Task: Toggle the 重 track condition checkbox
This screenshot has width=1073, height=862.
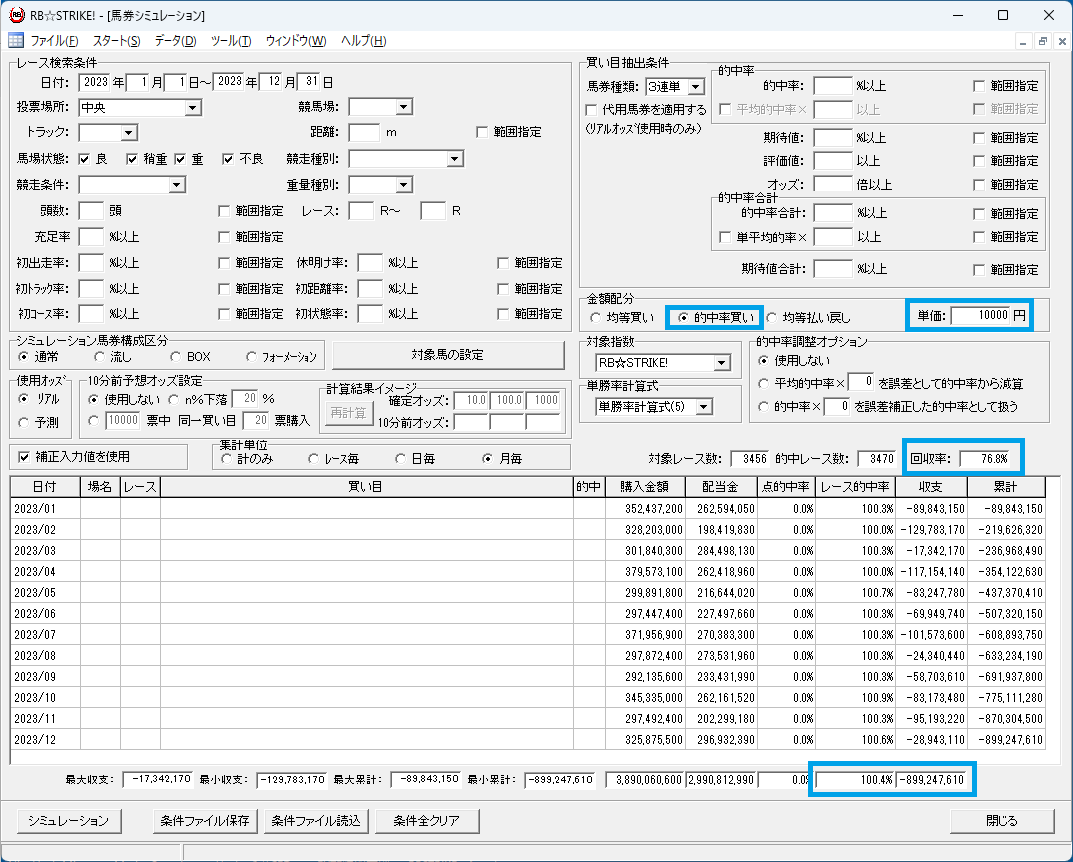Action: 180,159
